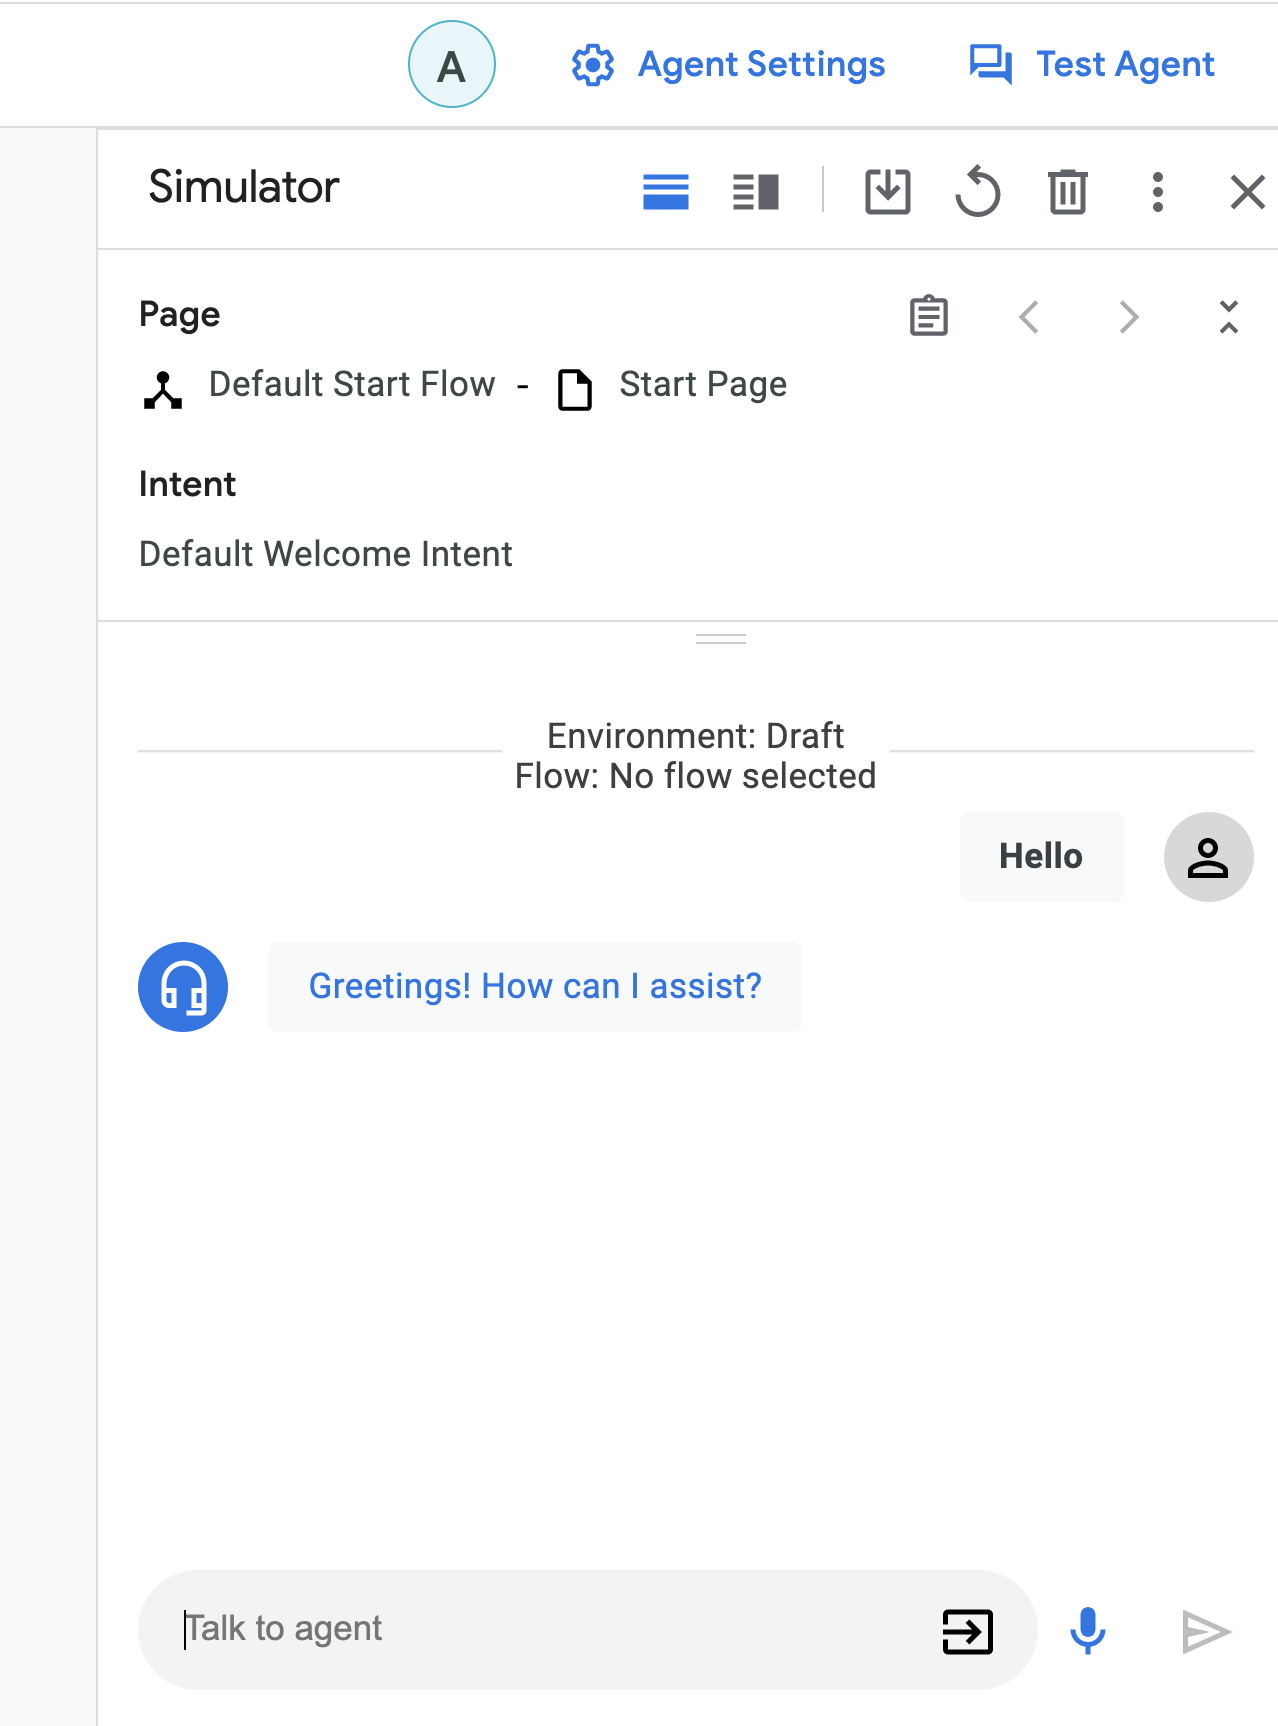Viewport: 1278px width, 1726px height.
Task: Click the Test Agent button
Action: pos(1092,65)
